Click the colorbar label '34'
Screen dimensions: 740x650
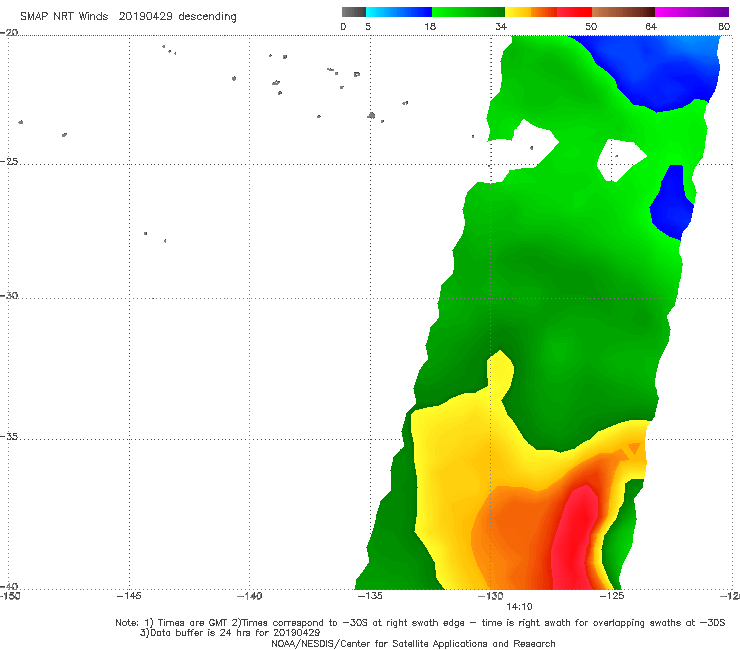pos(501,26)
